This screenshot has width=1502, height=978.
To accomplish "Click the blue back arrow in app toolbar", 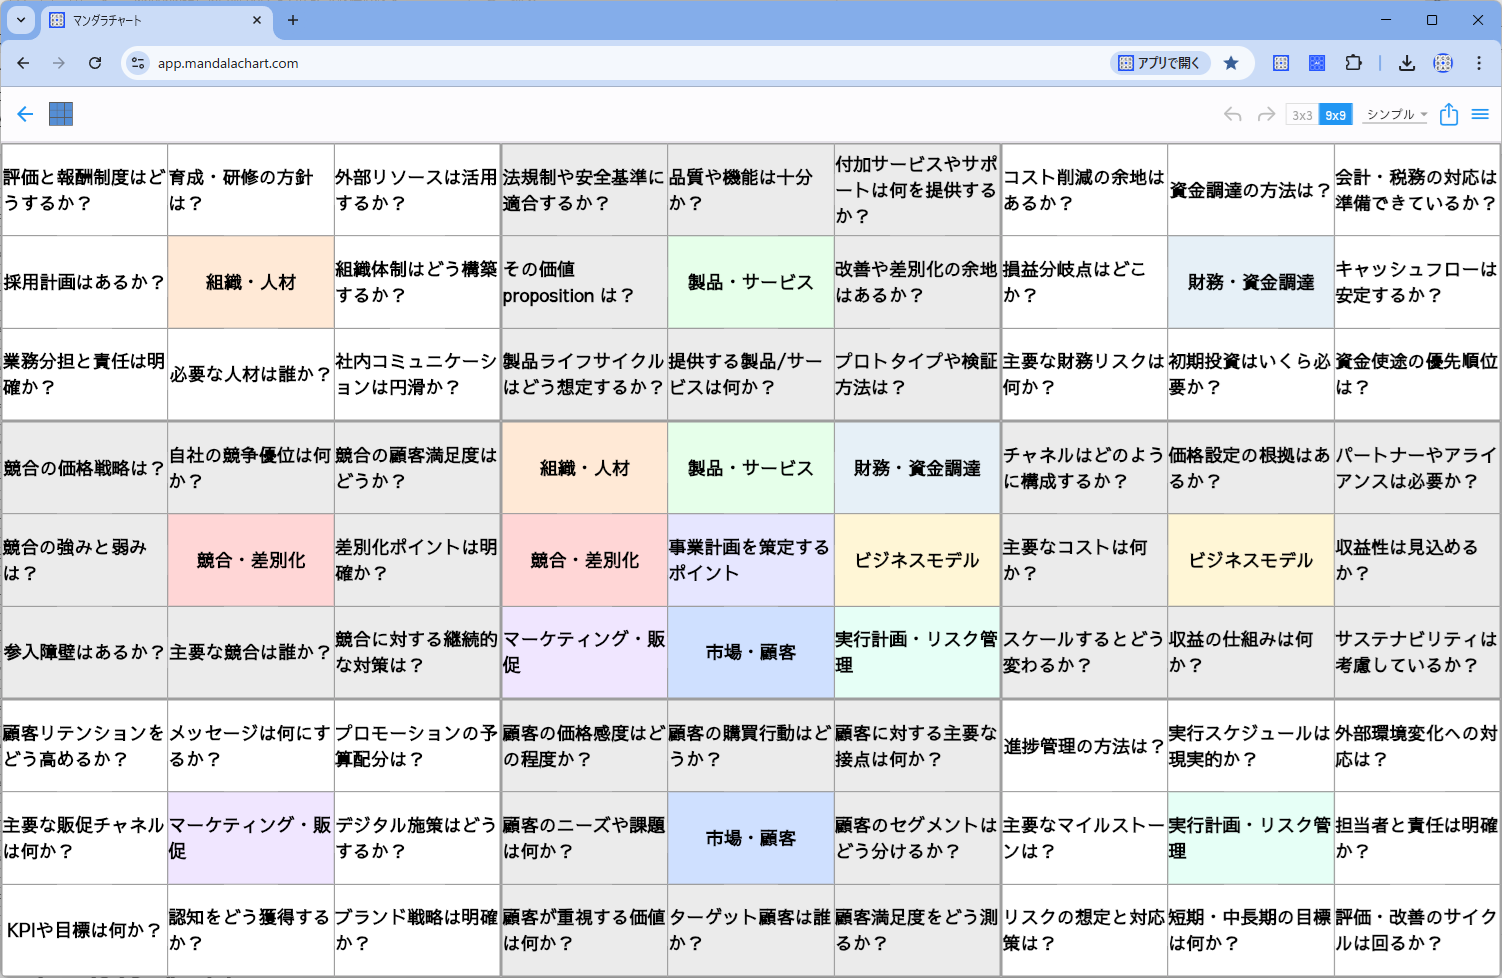I will point(25,114).
